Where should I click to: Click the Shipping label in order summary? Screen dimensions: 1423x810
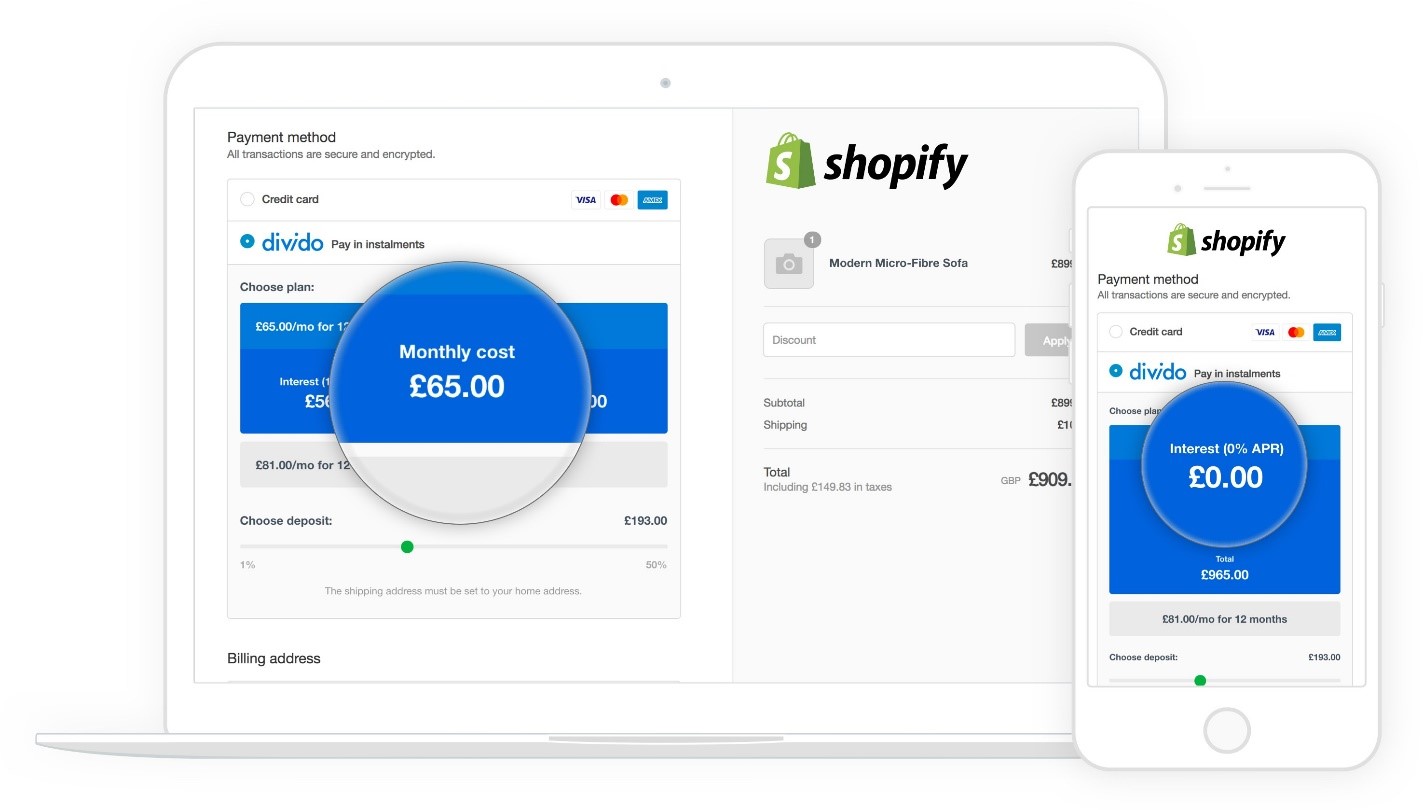[785, 425]
